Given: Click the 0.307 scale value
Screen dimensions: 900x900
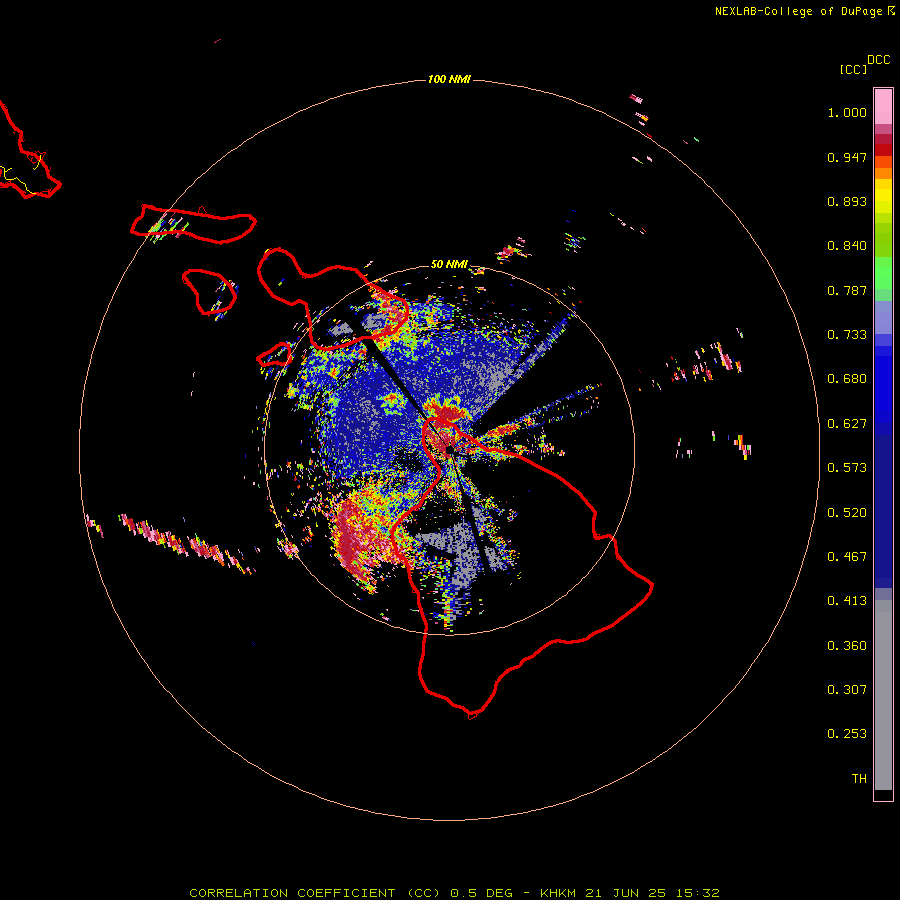Looking at the screenshot, I should (847, 690).
